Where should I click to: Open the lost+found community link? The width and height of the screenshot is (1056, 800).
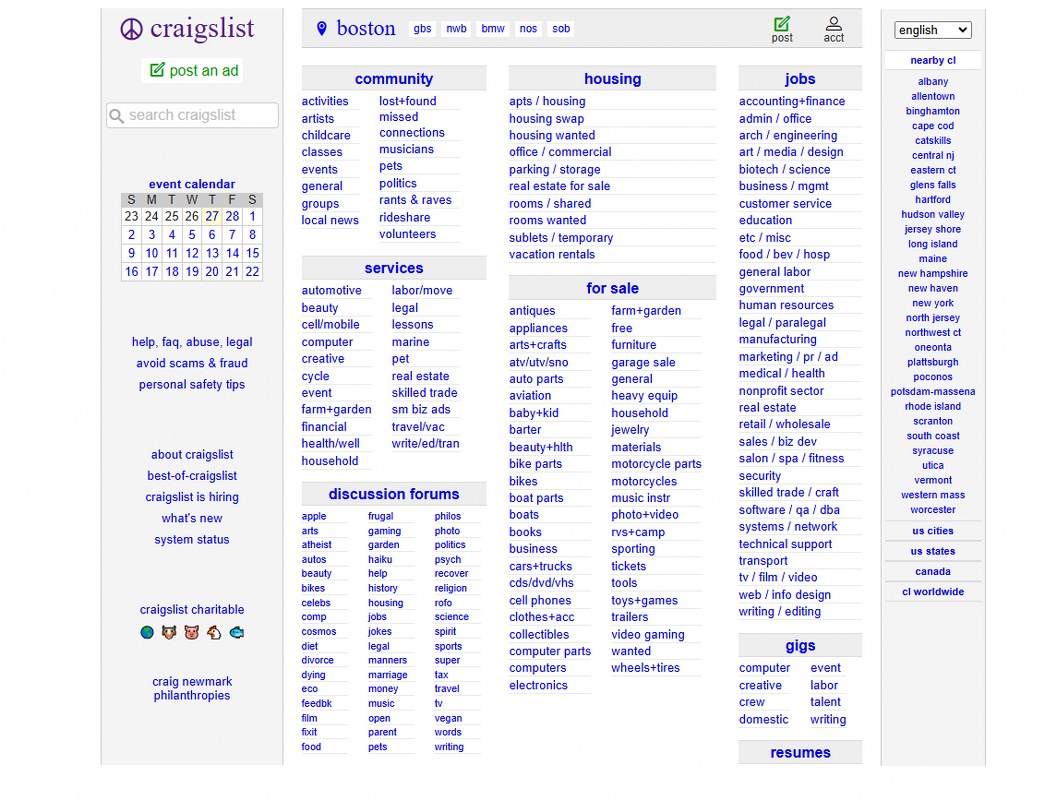click(x=407, y=101)
